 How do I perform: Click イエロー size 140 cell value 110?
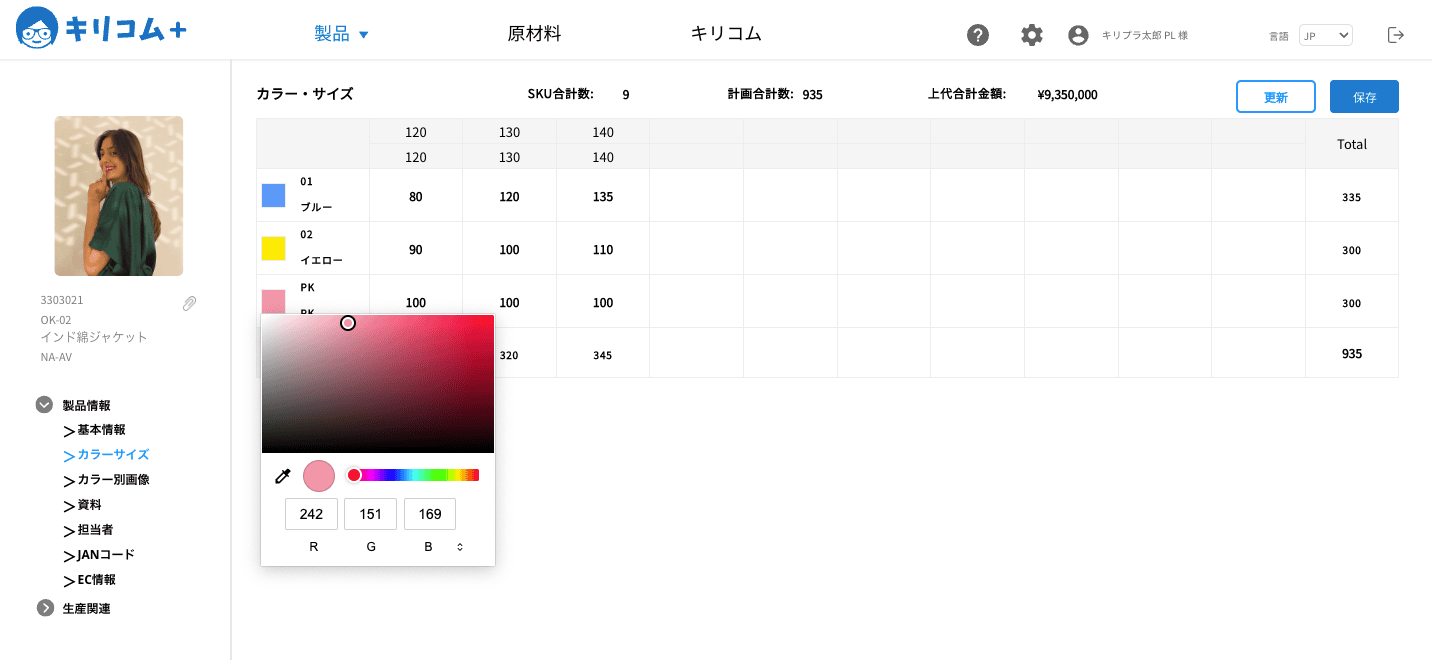[603, 249]
